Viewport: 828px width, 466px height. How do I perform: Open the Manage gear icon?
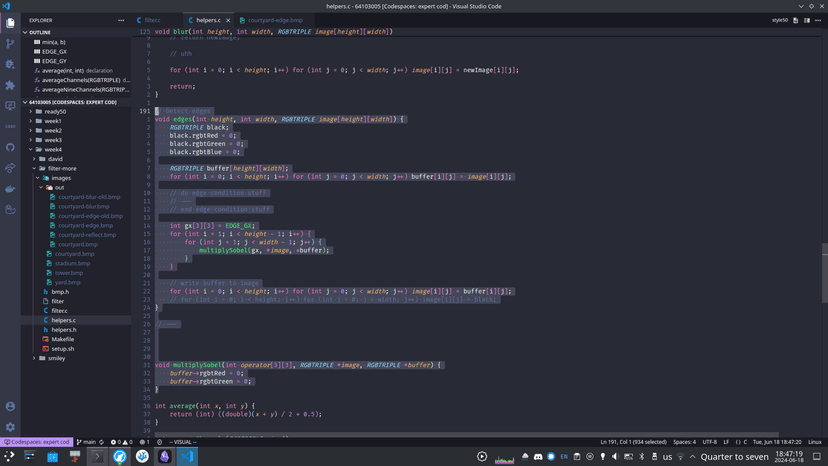click(x=10, y=427)
